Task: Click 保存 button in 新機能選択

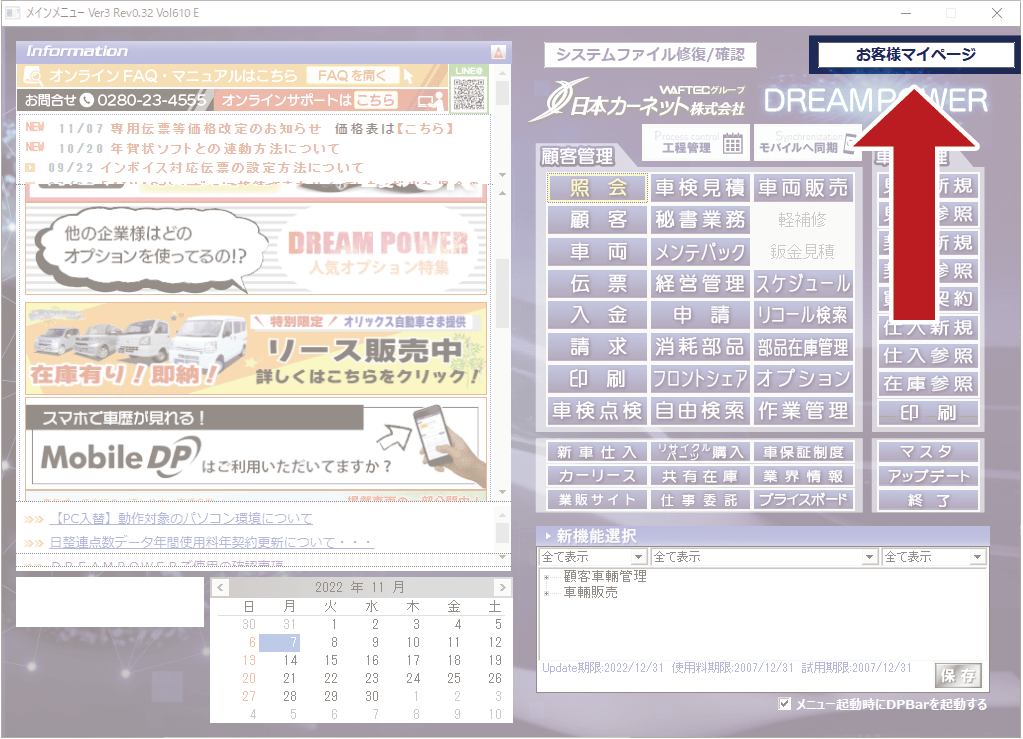Action: 957,676
